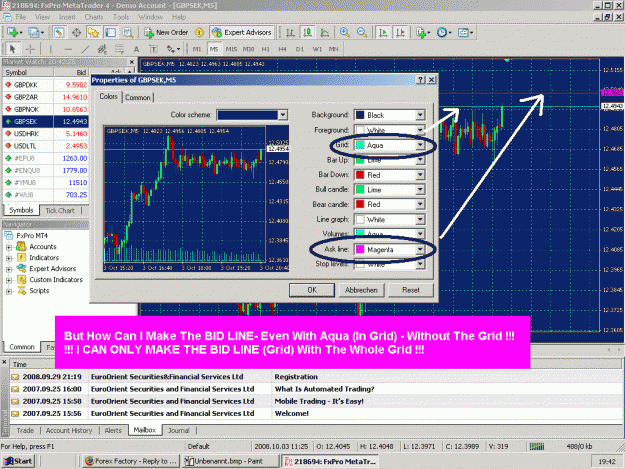This screenshot has height=469, width=625.
Task: Toggle the Navigator folder-star icon
Action: pyautogui.click(x=93, y=32)
